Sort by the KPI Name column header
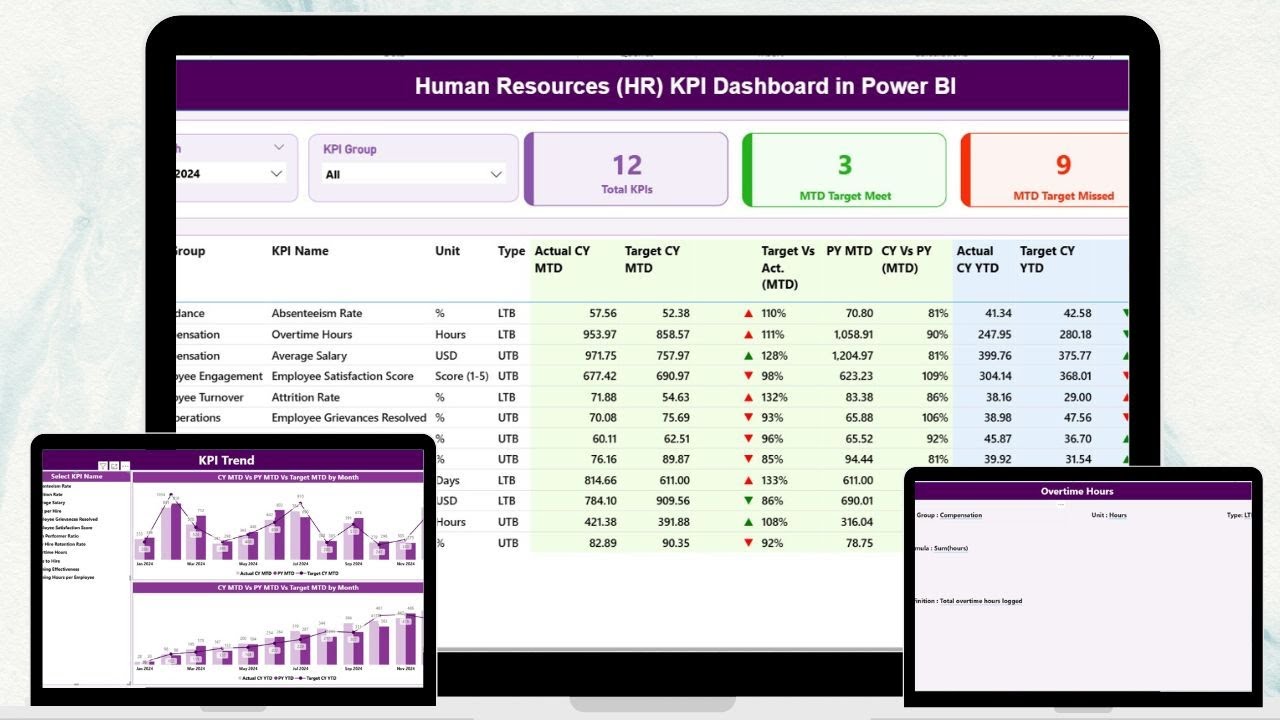Viewport: 1280px width, 720px height. [300, 251]
